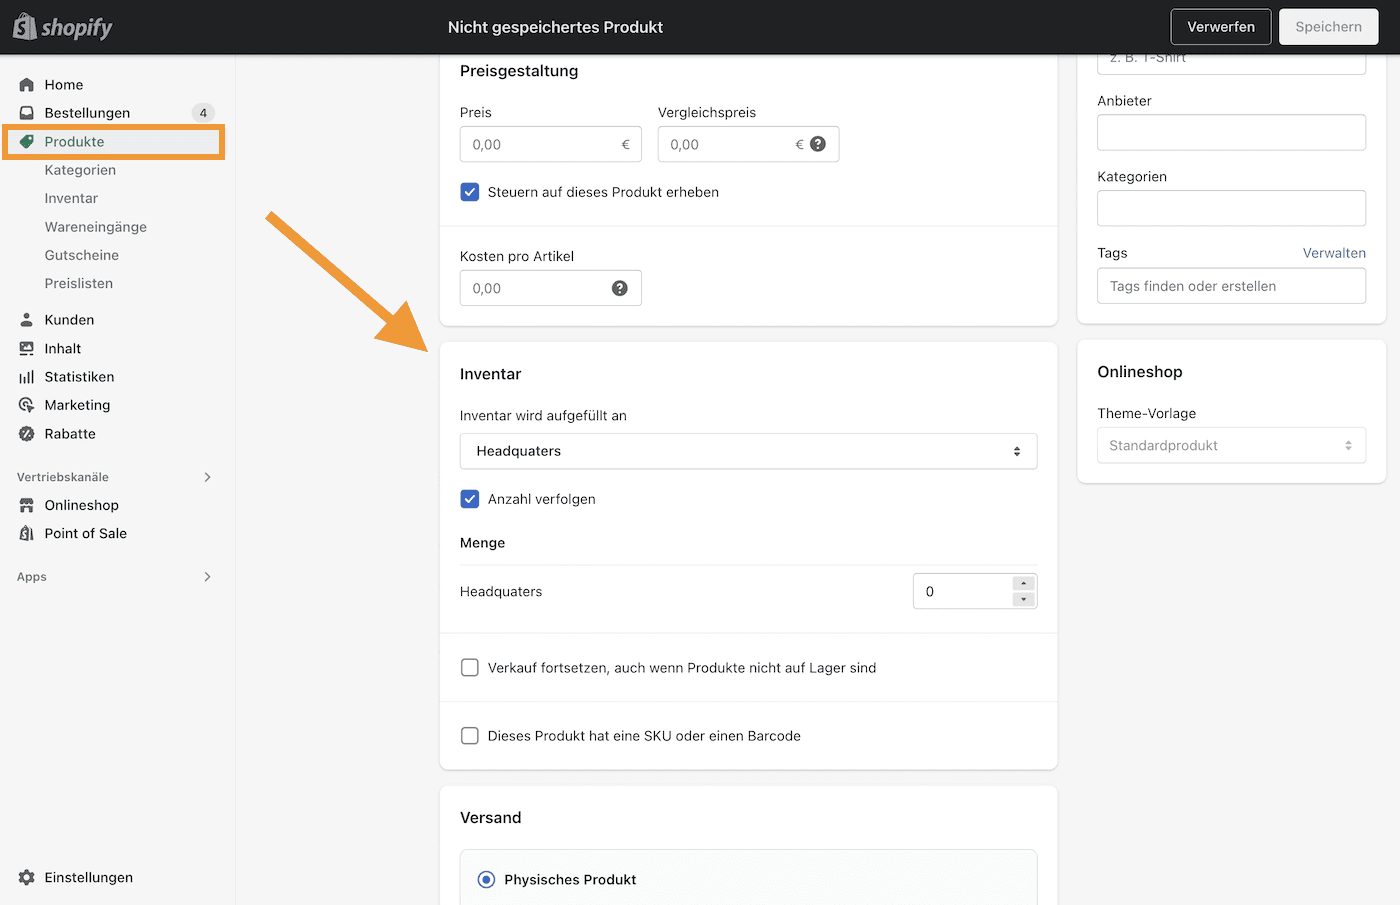Open Rabatte in the sidebar
Viewport: 1400px width, 905px height.
70,434
